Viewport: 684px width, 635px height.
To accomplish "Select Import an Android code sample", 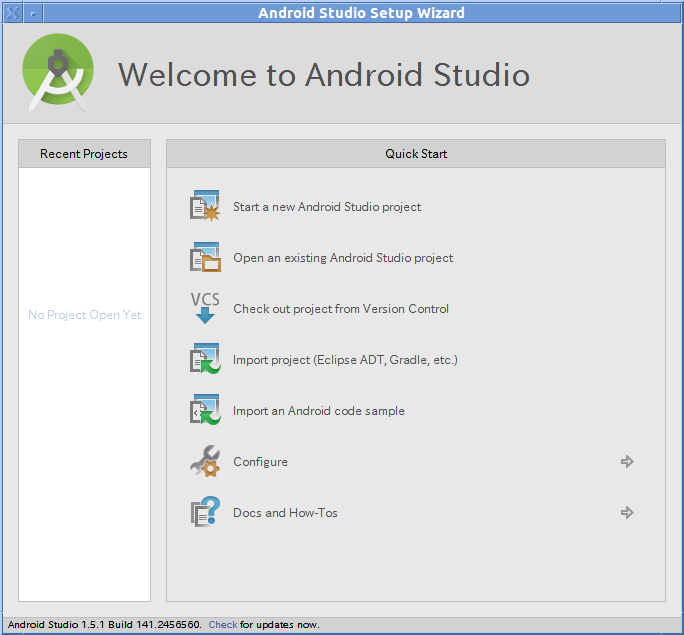I will tap(318, 411).
